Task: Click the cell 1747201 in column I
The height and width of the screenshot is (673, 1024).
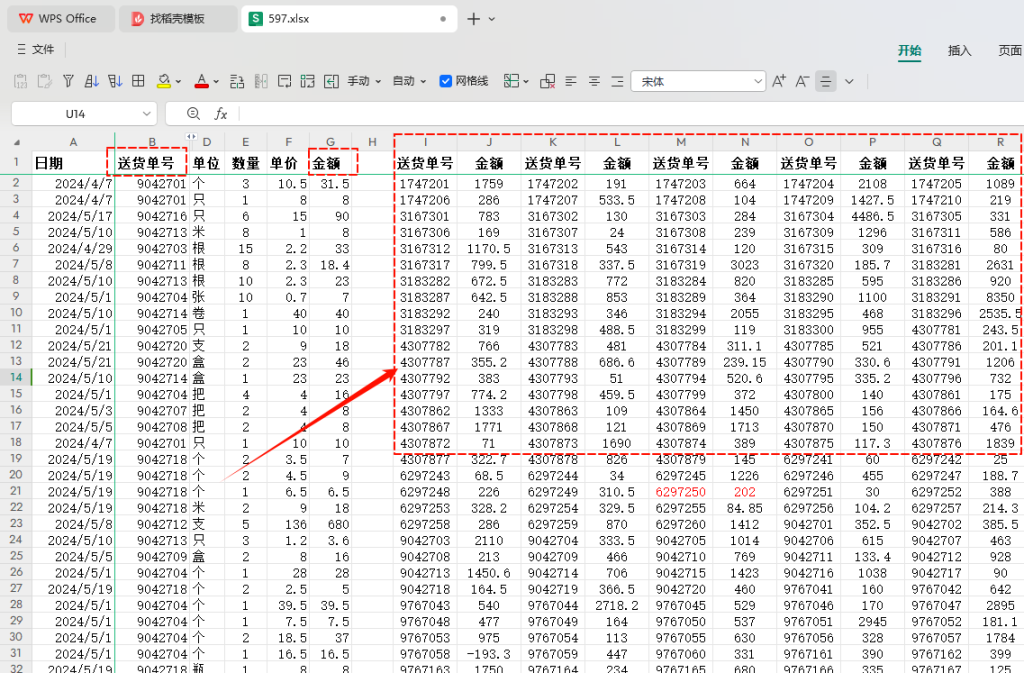Action: click(424, 184)
